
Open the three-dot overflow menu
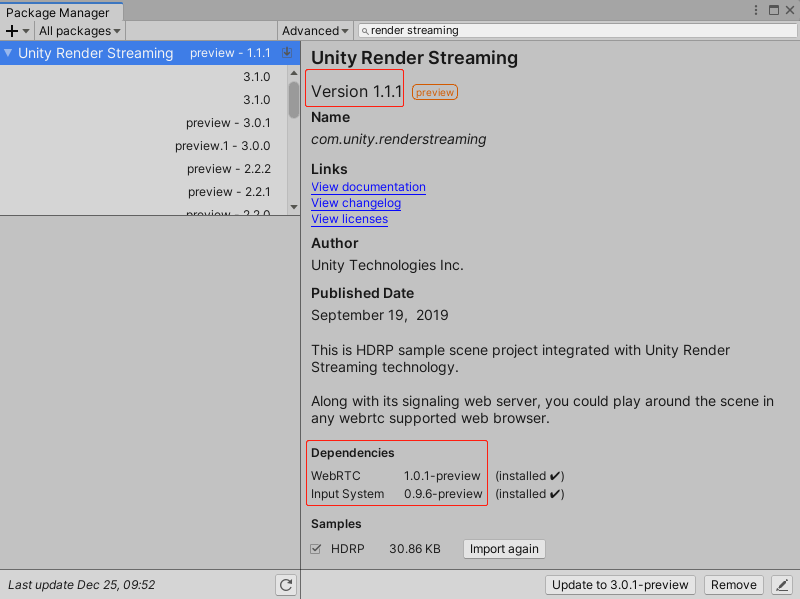point(757,9)
